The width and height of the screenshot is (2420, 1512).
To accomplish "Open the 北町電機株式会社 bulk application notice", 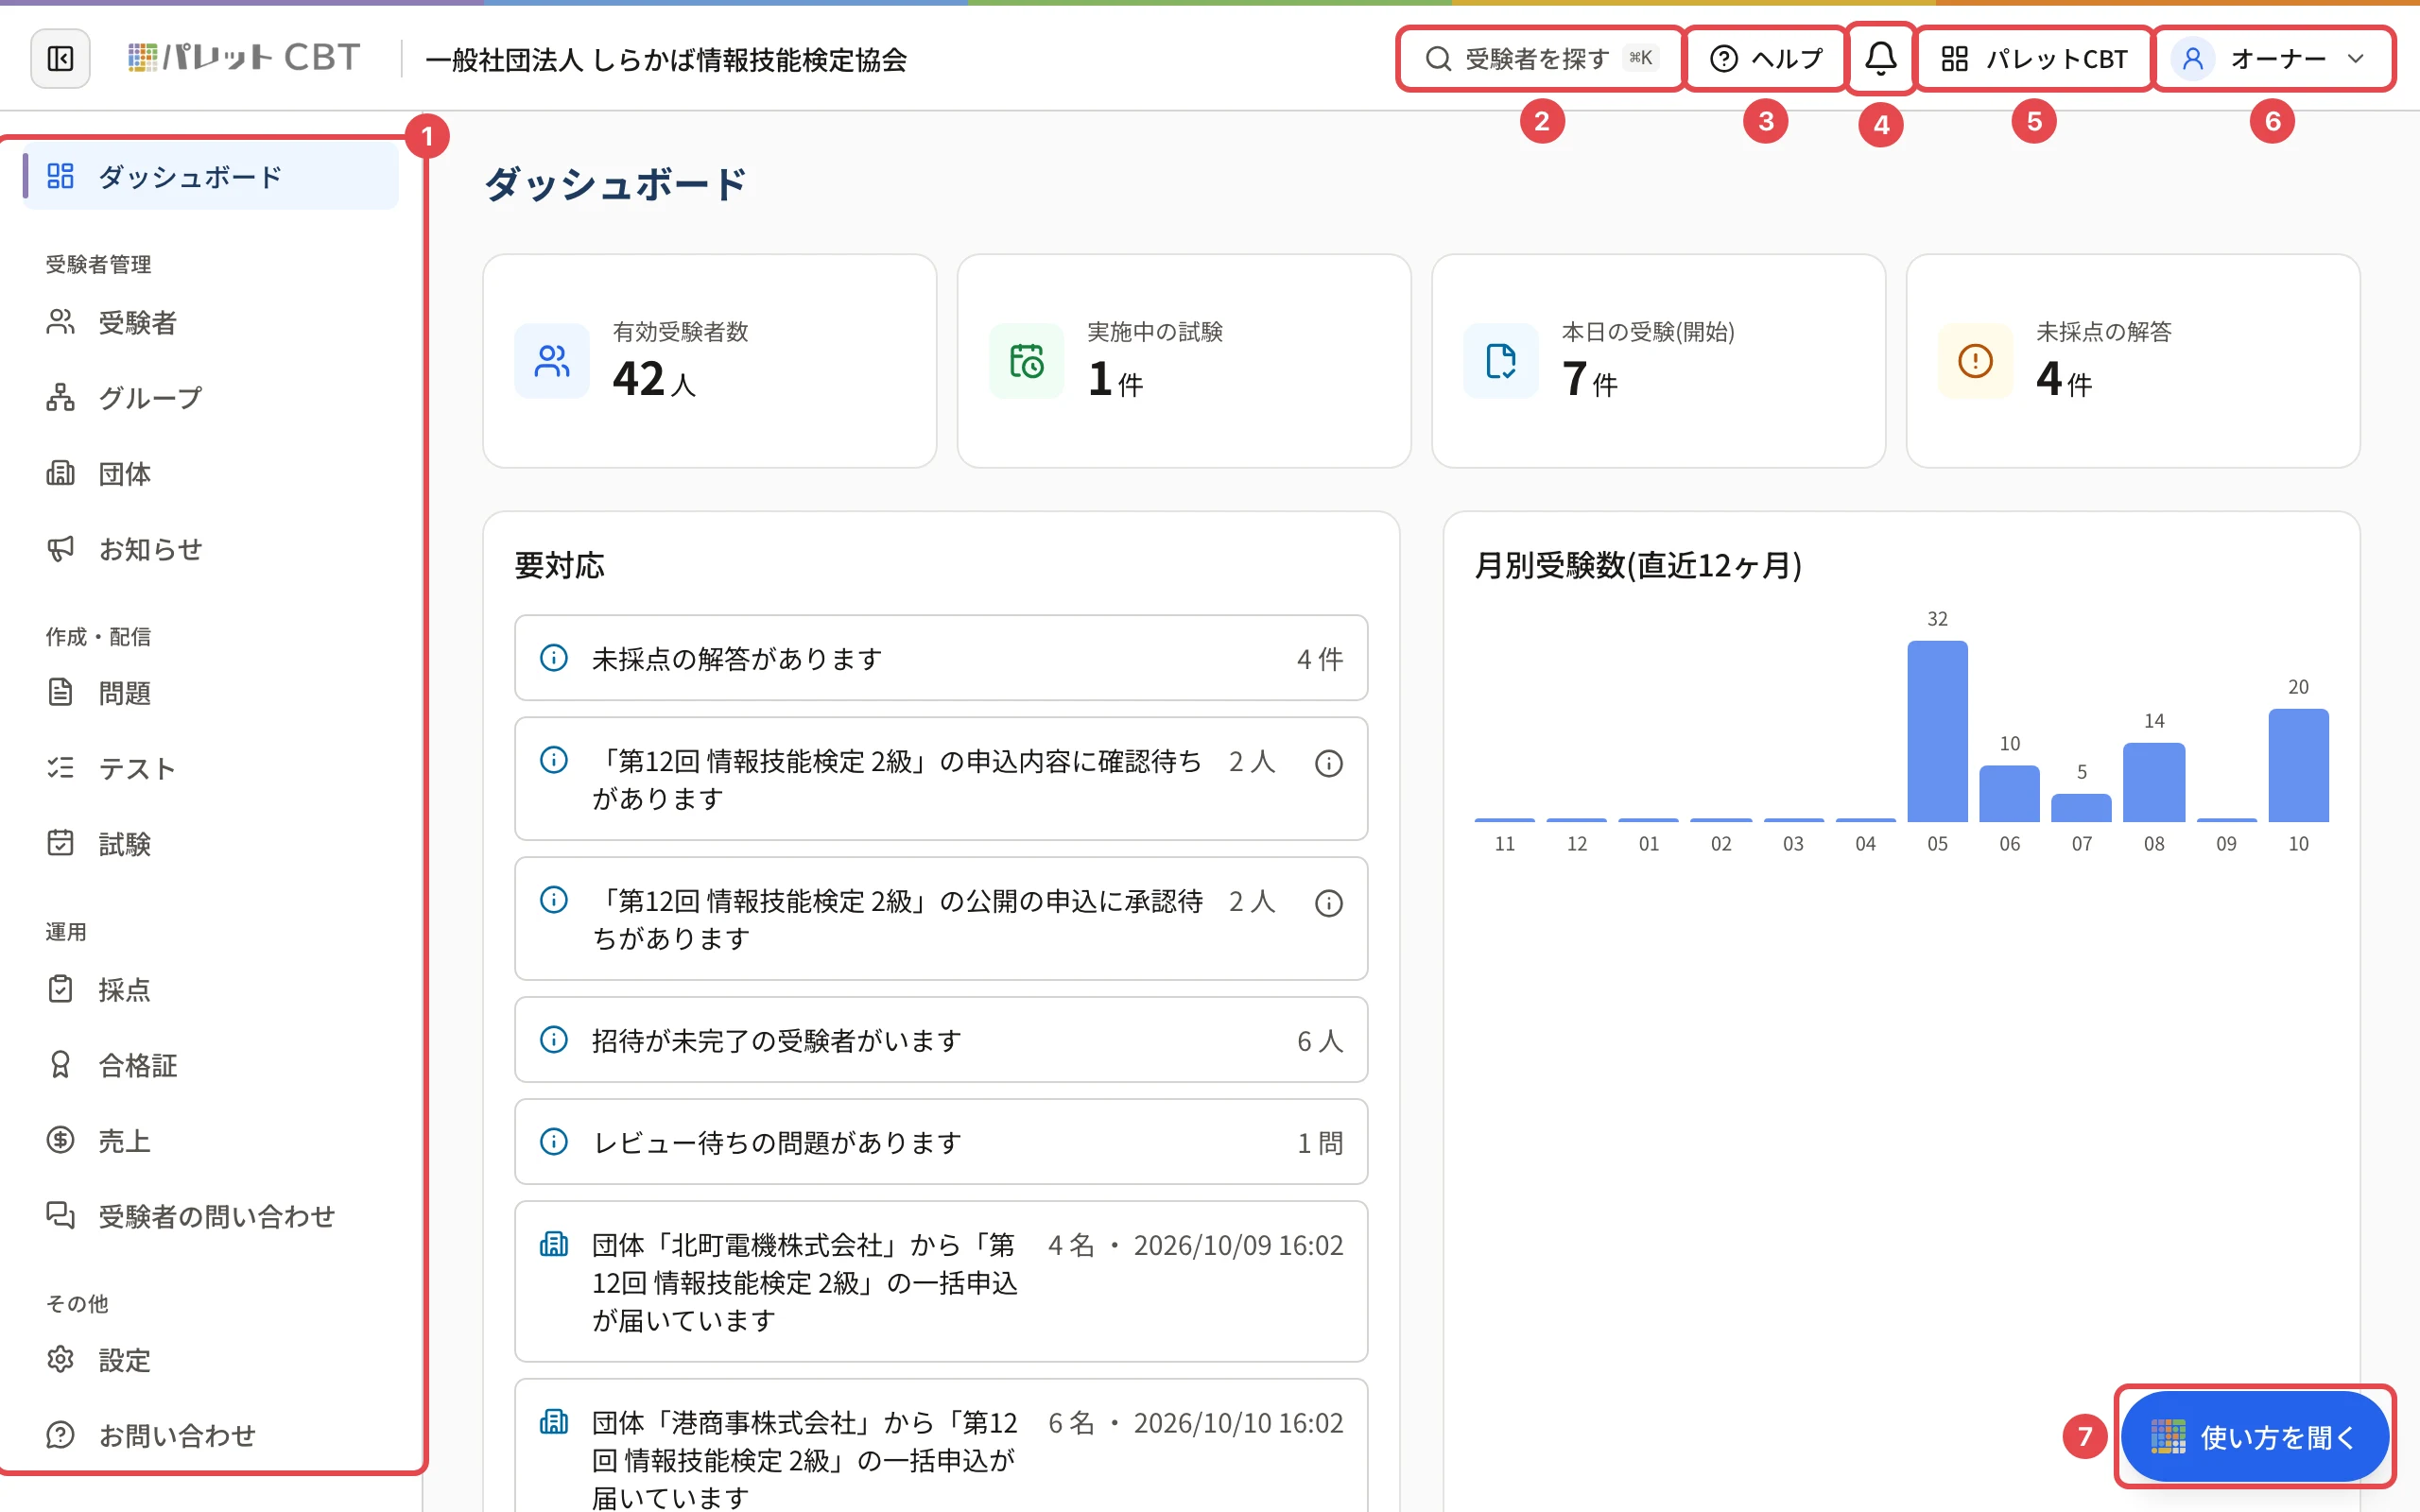I will pyautogui.click(x=941, y=1282).
